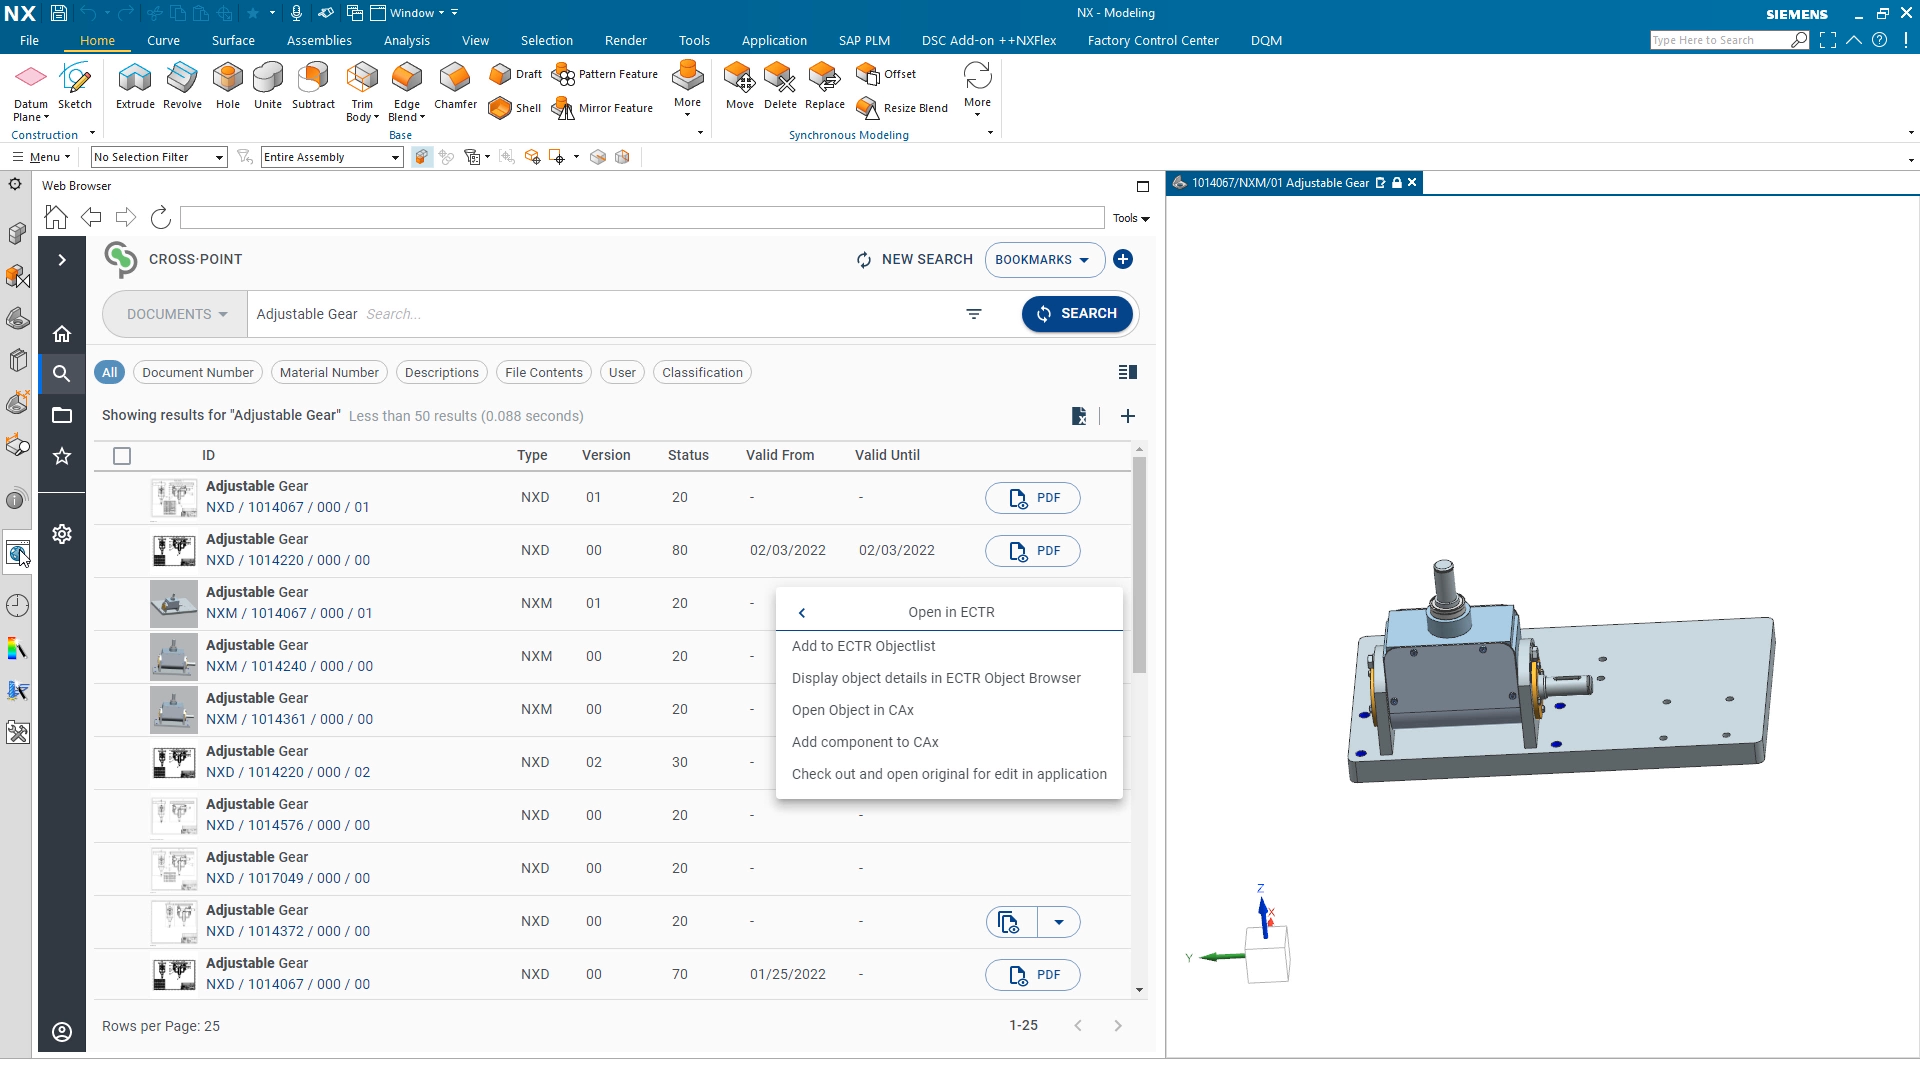Viewport: 1920px width, 1080px height.
Task: Open browser Tools dropdown
Action: (x=1131, y=218)
